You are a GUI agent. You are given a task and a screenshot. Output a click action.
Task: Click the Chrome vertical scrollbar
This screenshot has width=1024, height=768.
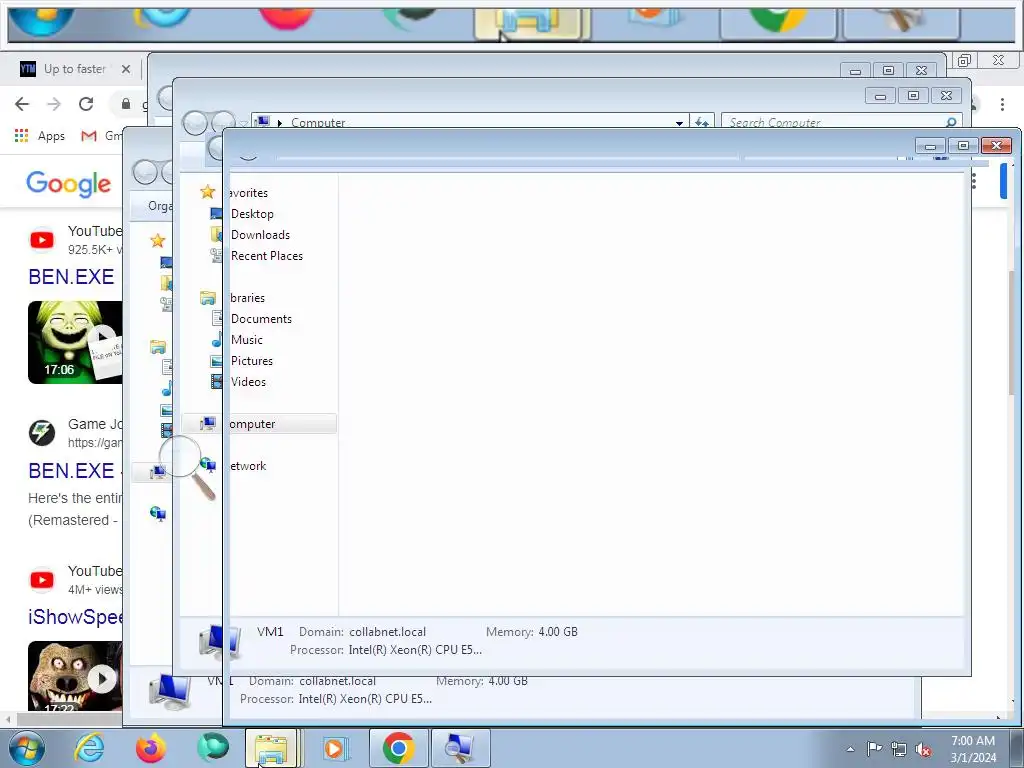(1012, 332)
